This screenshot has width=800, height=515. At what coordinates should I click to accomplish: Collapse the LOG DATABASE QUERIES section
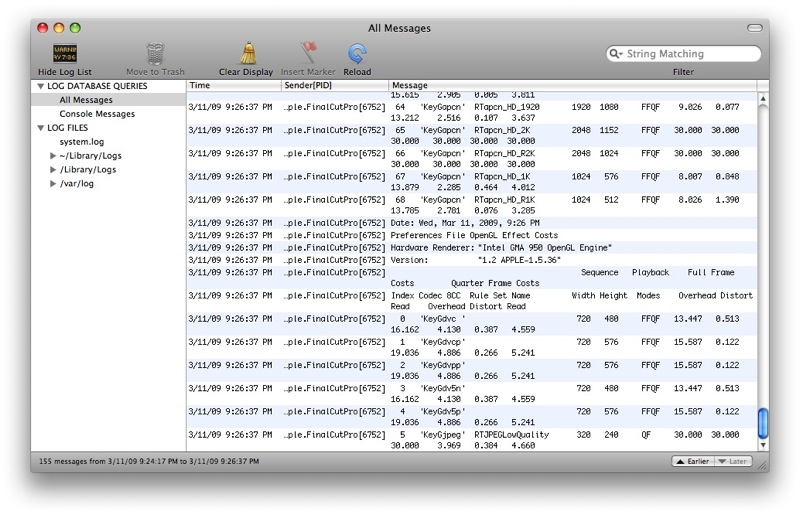(40, 86)
